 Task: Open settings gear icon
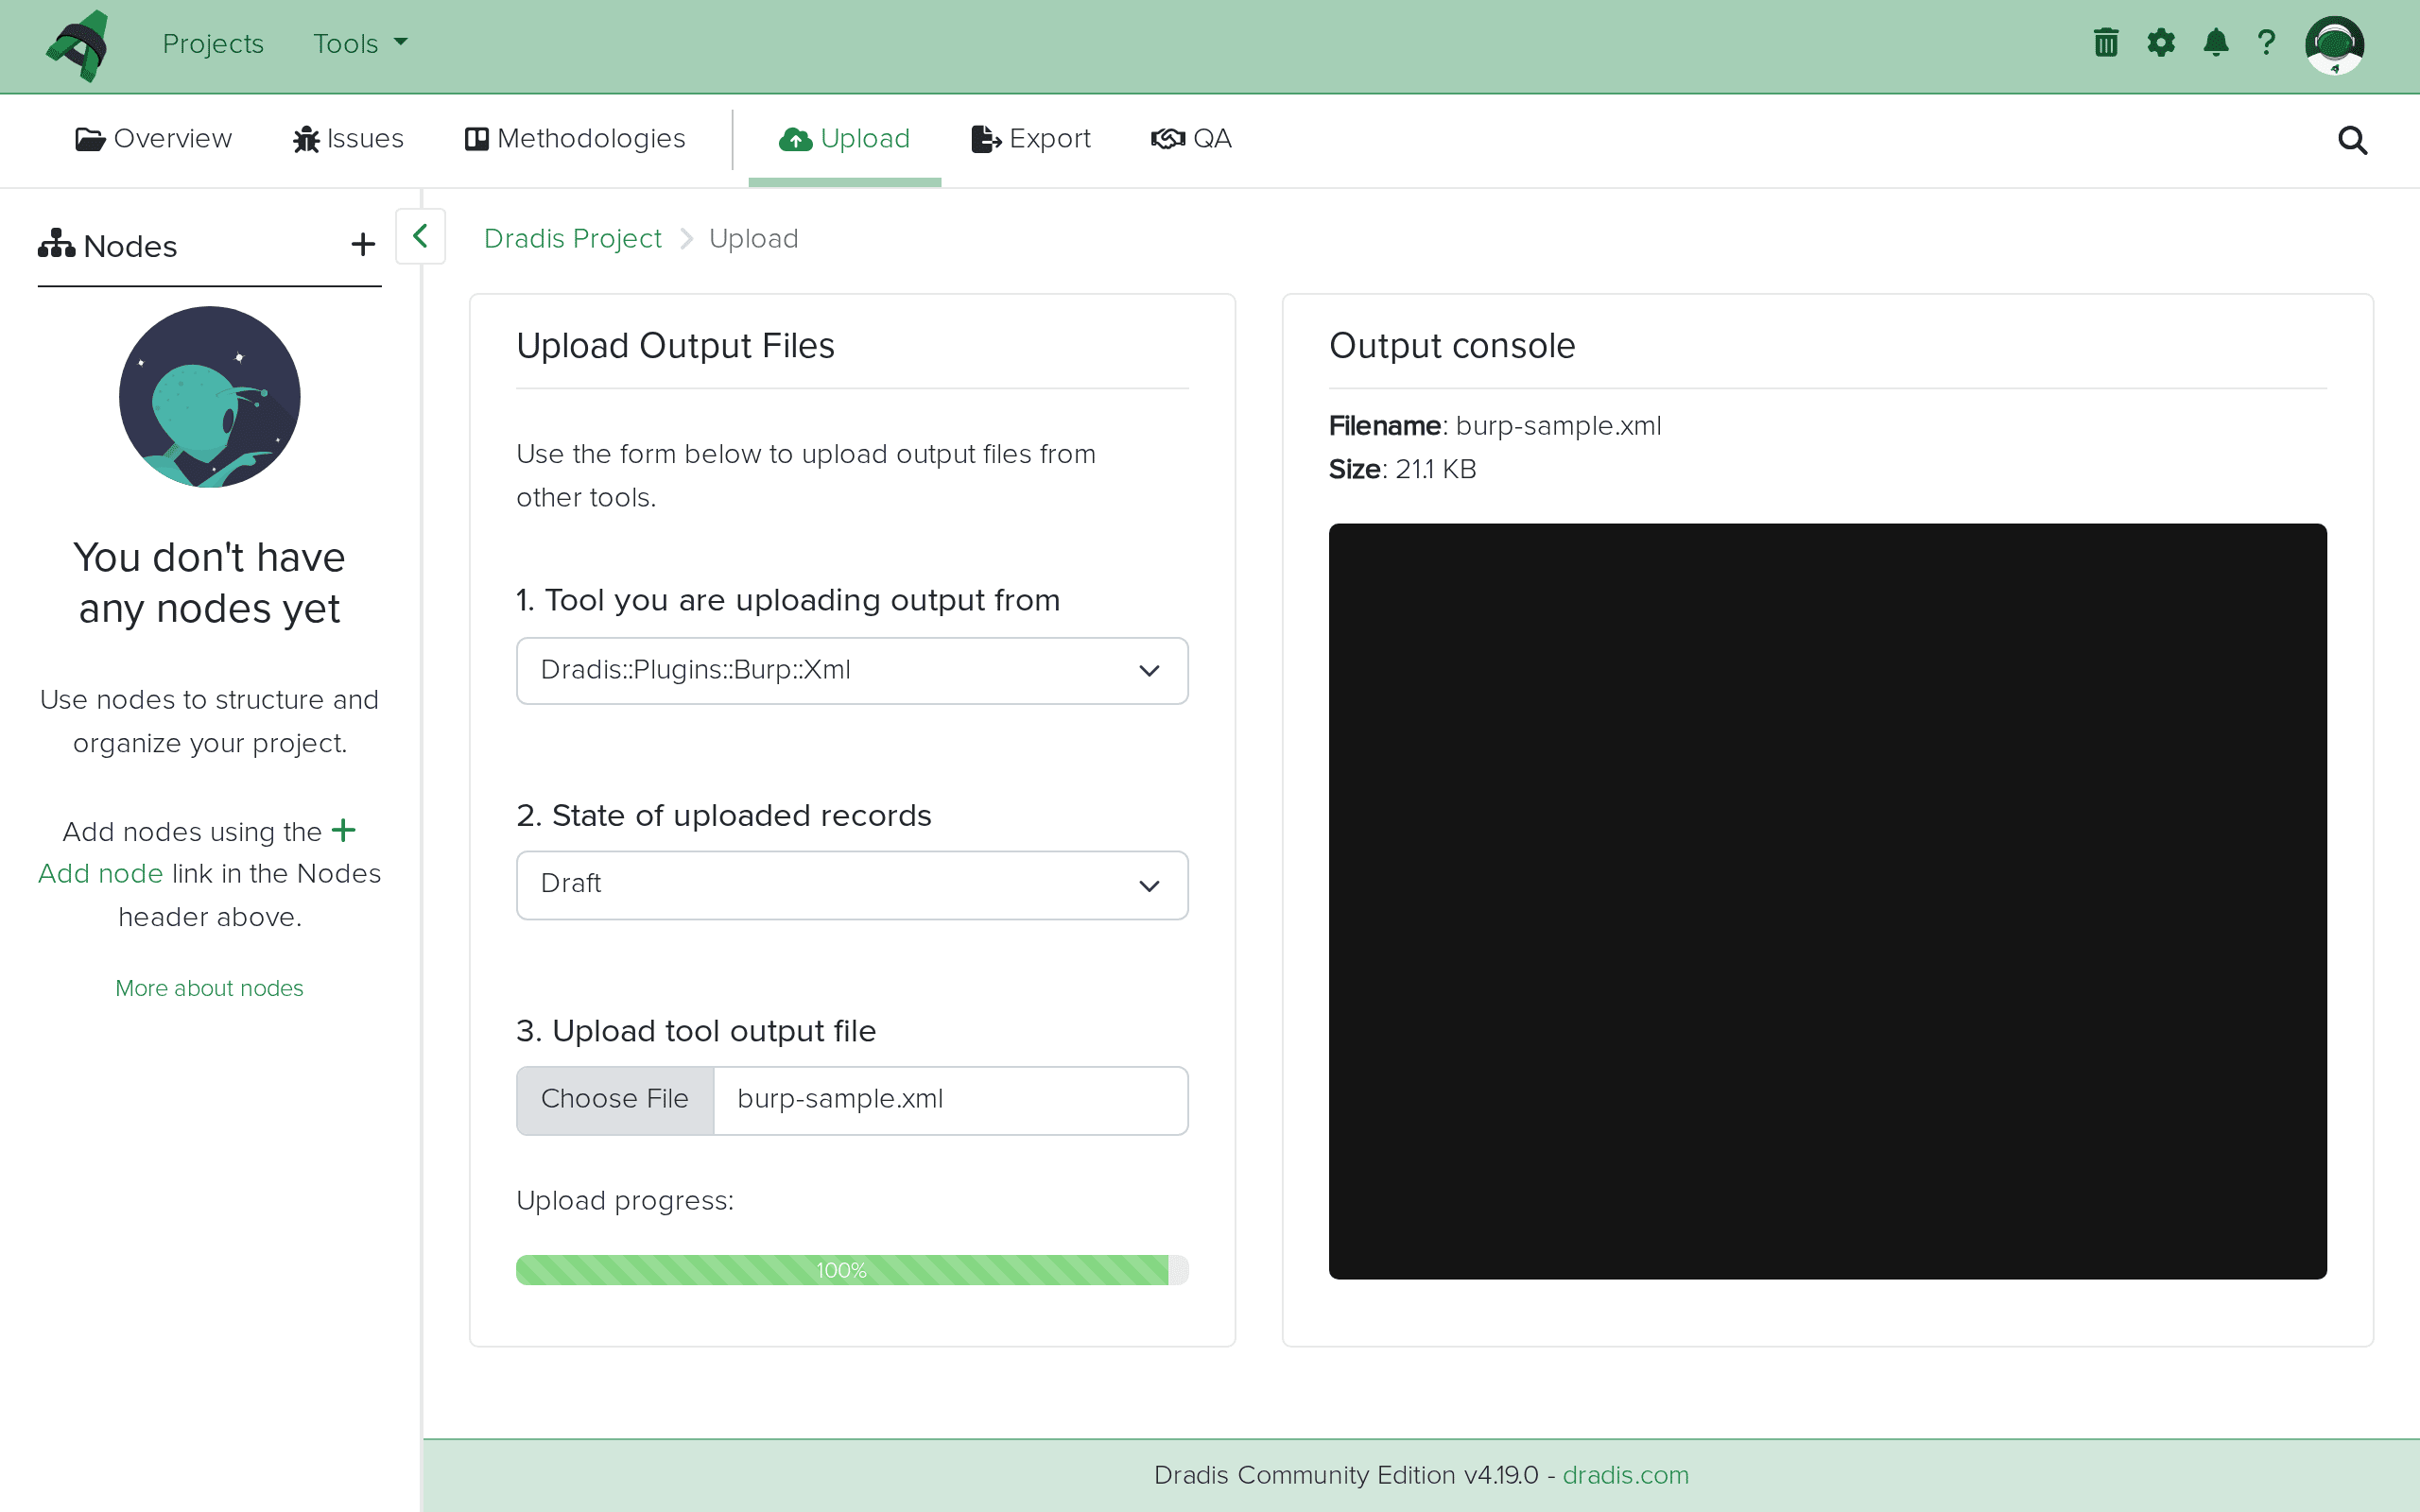2161,43
